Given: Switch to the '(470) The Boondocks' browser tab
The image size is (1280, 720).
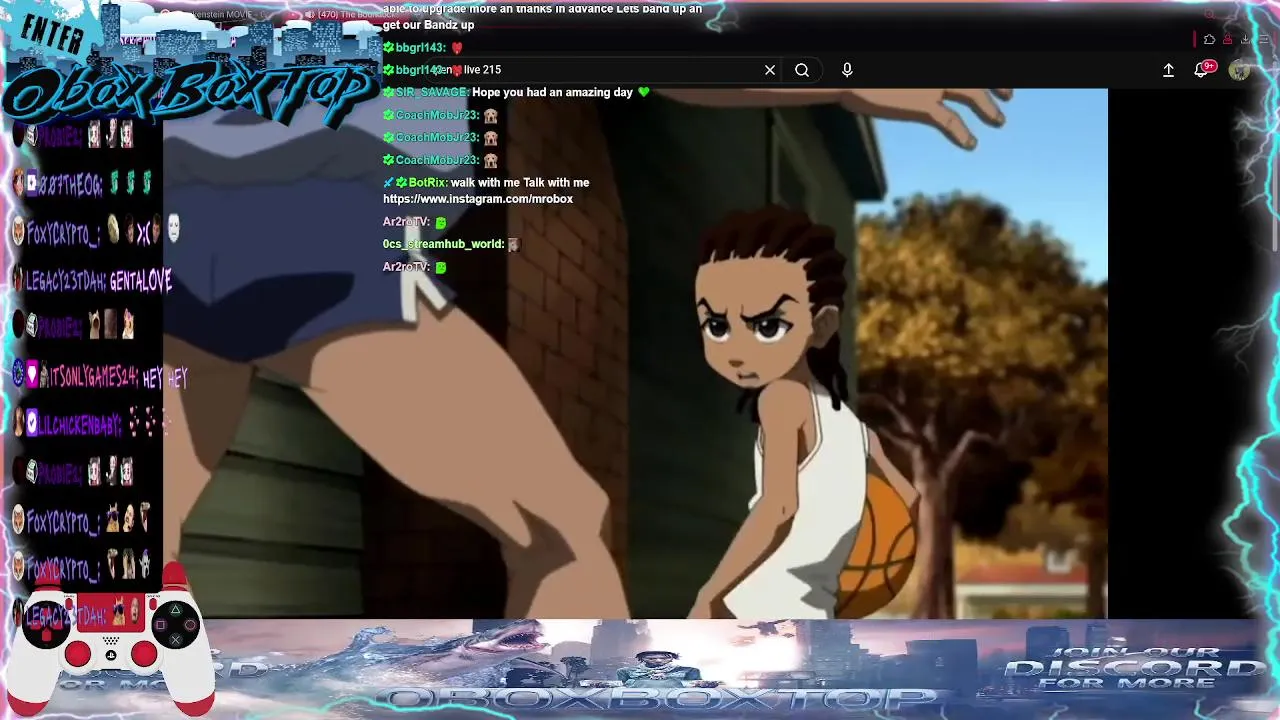Looking at the screenshot, I should [x=345, y=14].
